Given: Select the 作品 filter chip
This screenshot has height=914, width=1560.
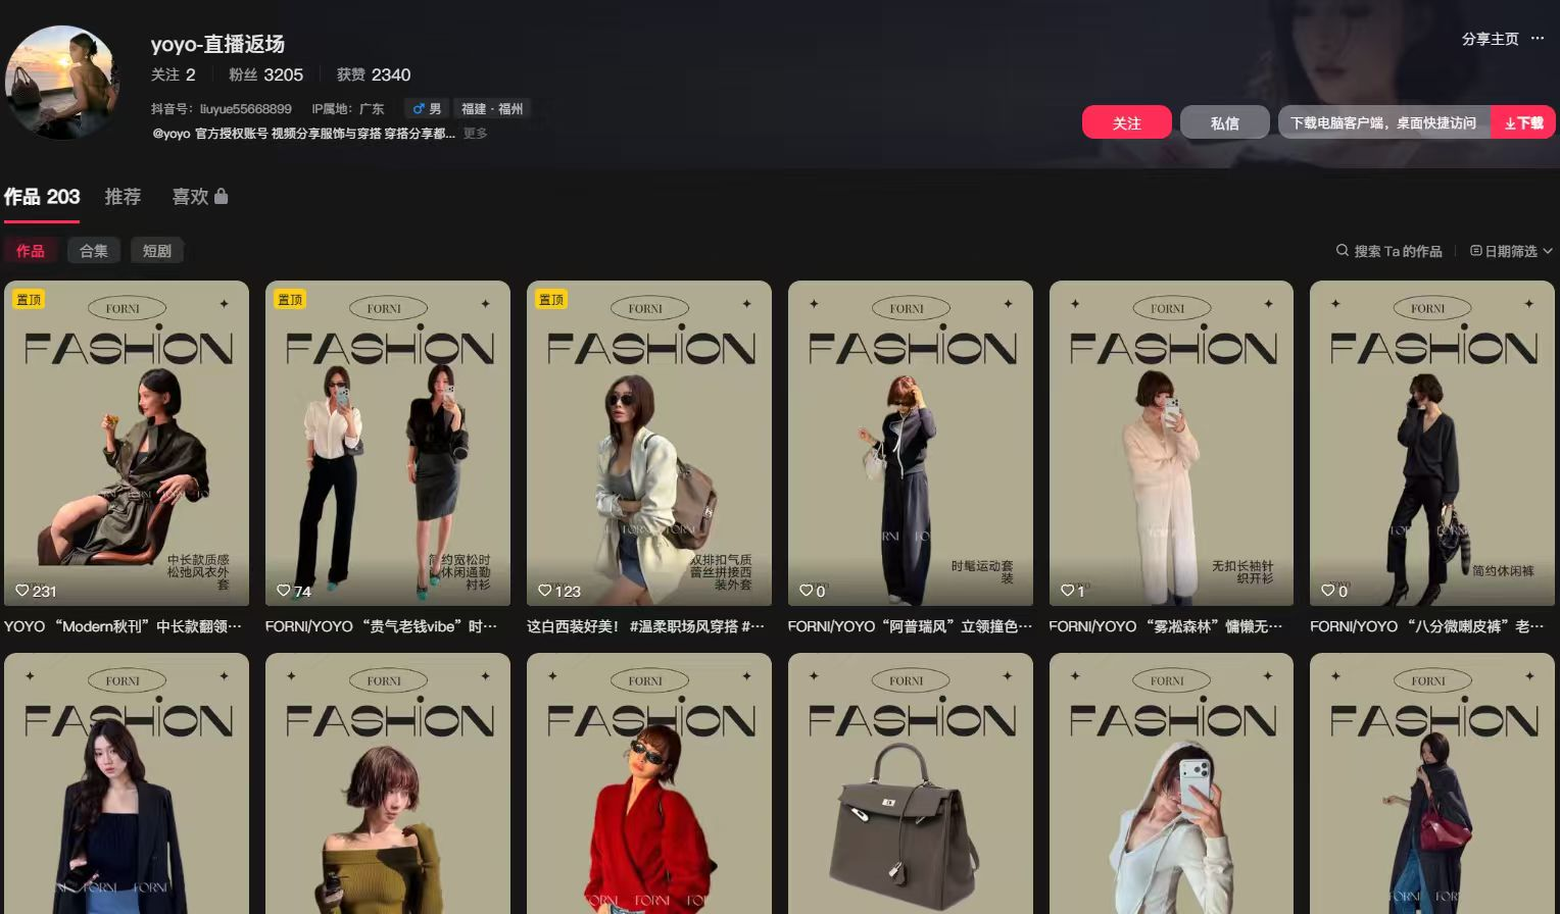Looking at the screenshot, I should click(x=30, y=250).
